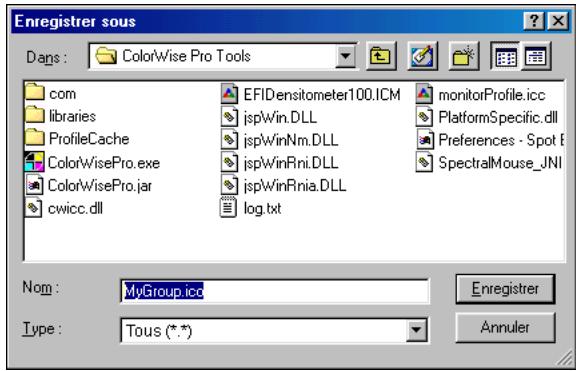
Task: Select the jspWinNm.DLL file icon
Action: coord(229,140)
